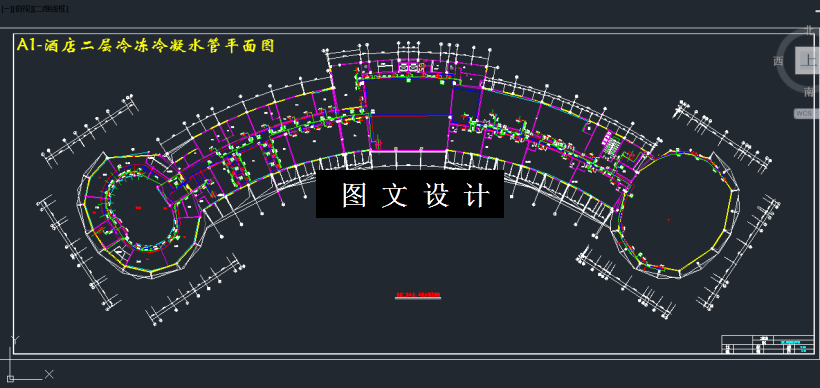This screenshot has width=820, height=388.
Task: Click 南 on the ViewCube compass
Action: [809, 93]
